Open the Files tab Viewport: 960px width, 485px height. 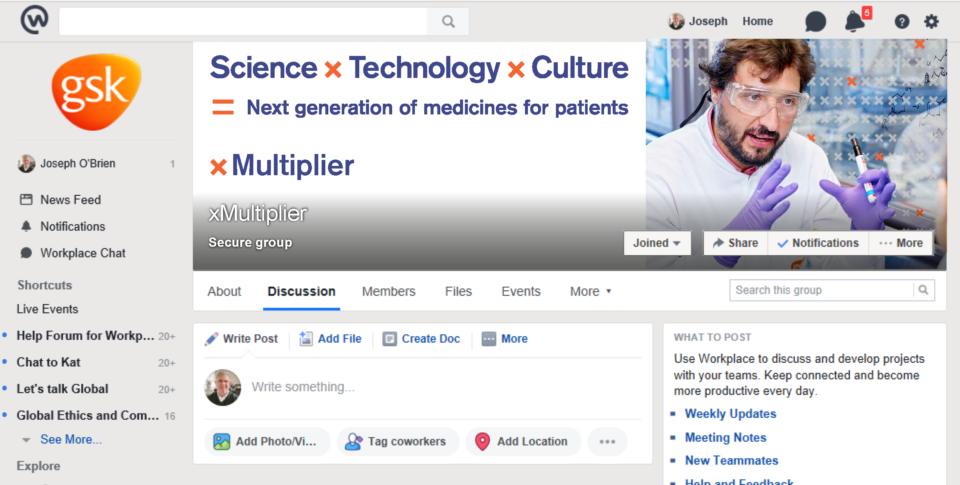(459, 291)
